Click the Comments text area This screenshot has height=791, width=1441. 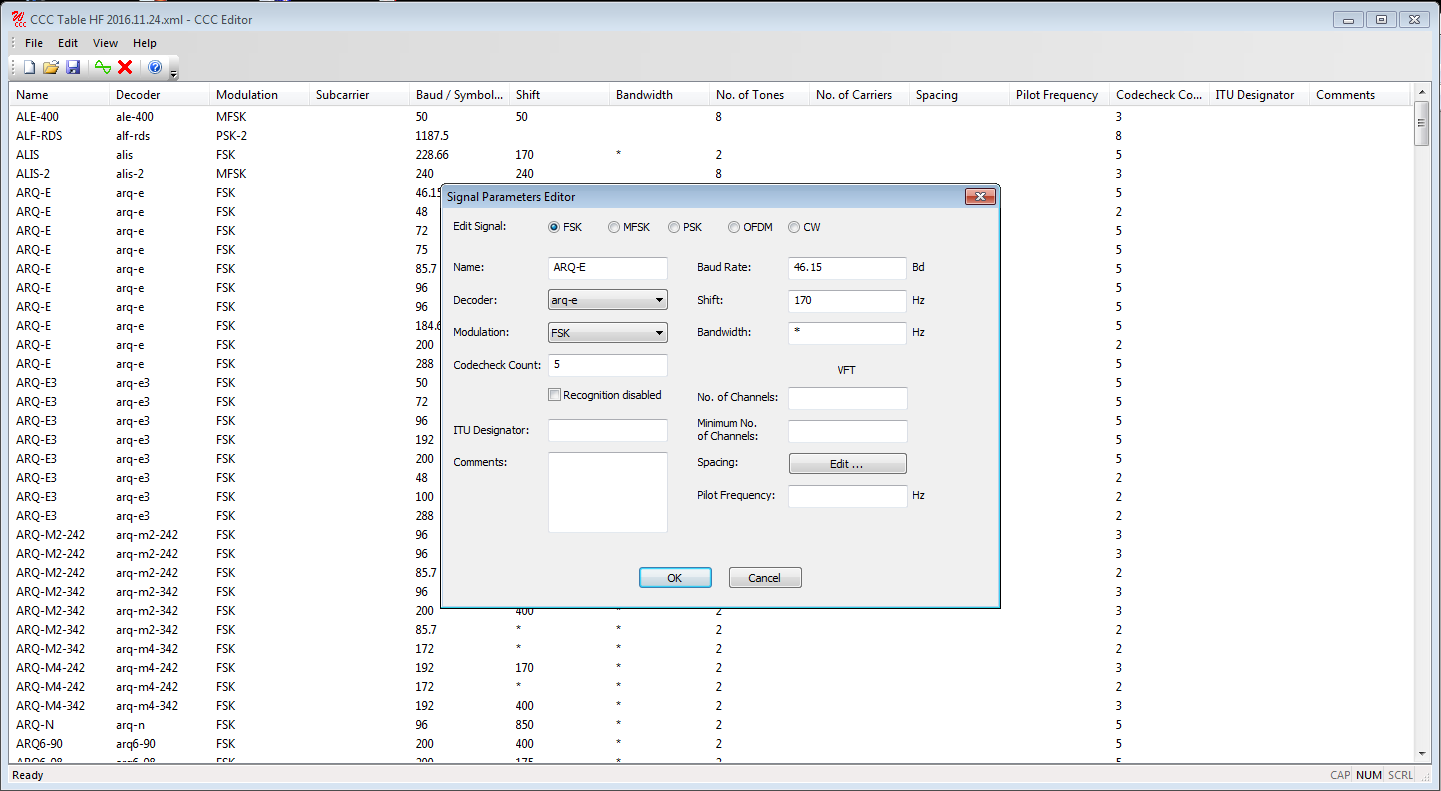608,492
